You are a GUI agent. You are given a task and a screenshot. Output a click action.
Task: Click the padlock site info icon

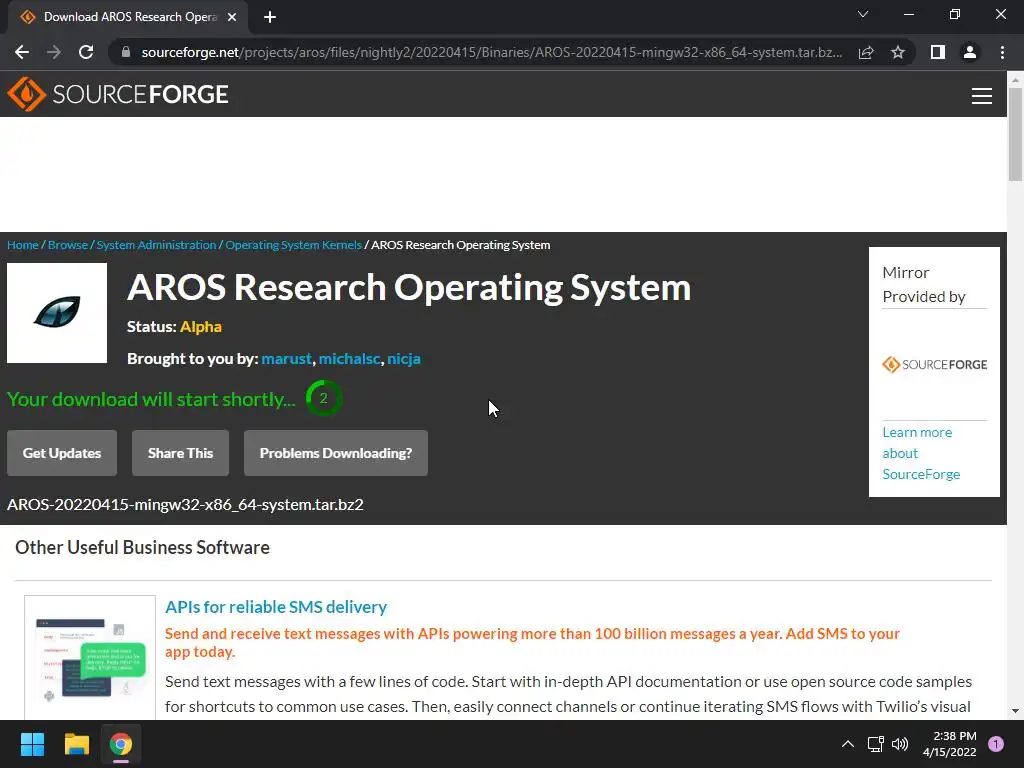[x=126, y=52]
